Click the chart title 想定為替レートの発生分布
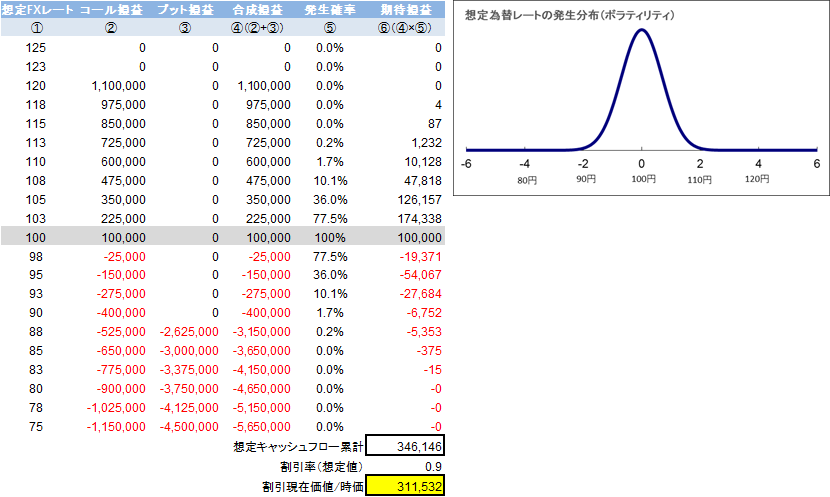The width and height of the screenshot is (830, 497). [569, 17]
